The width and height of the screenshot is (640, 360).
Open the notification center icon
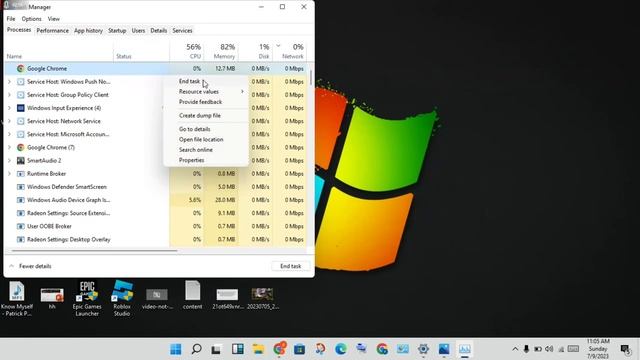tap(625, 349)
